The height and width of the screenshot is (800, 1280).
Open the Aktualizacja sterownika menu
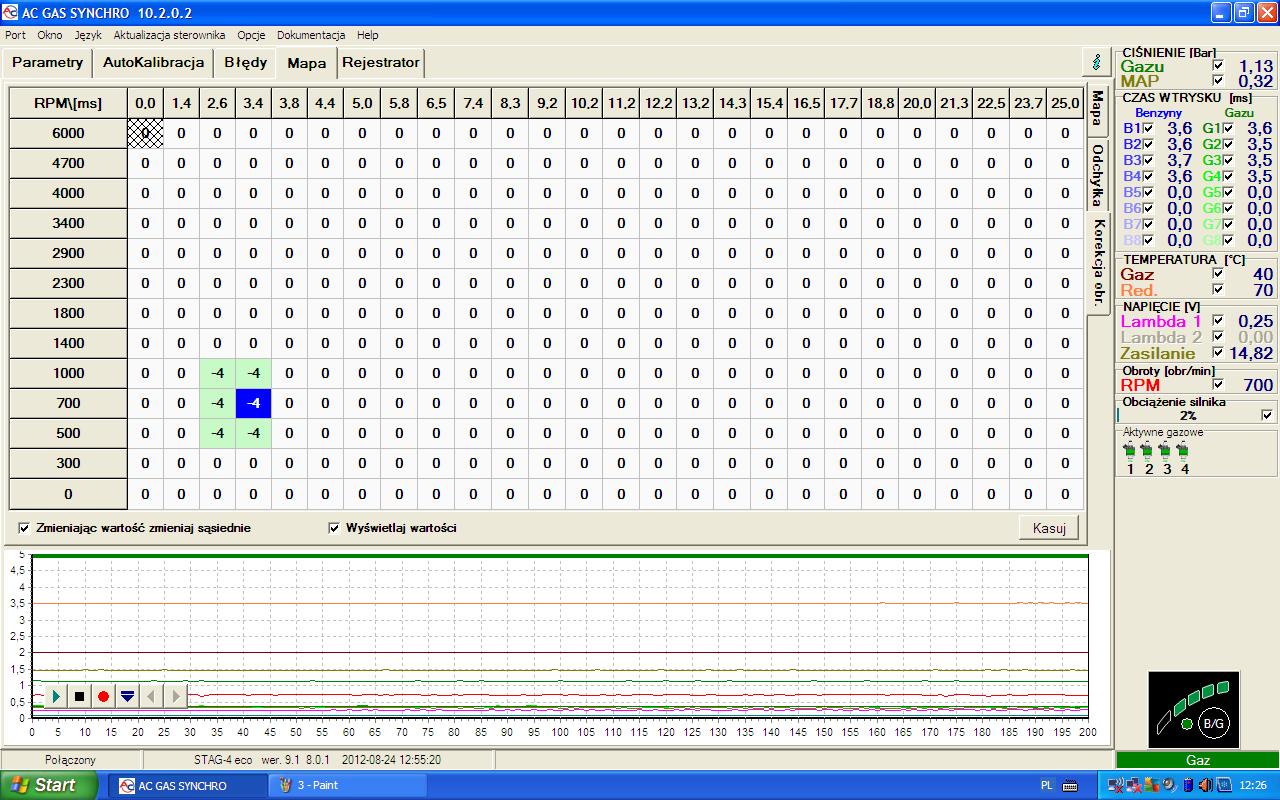point(169,35)
